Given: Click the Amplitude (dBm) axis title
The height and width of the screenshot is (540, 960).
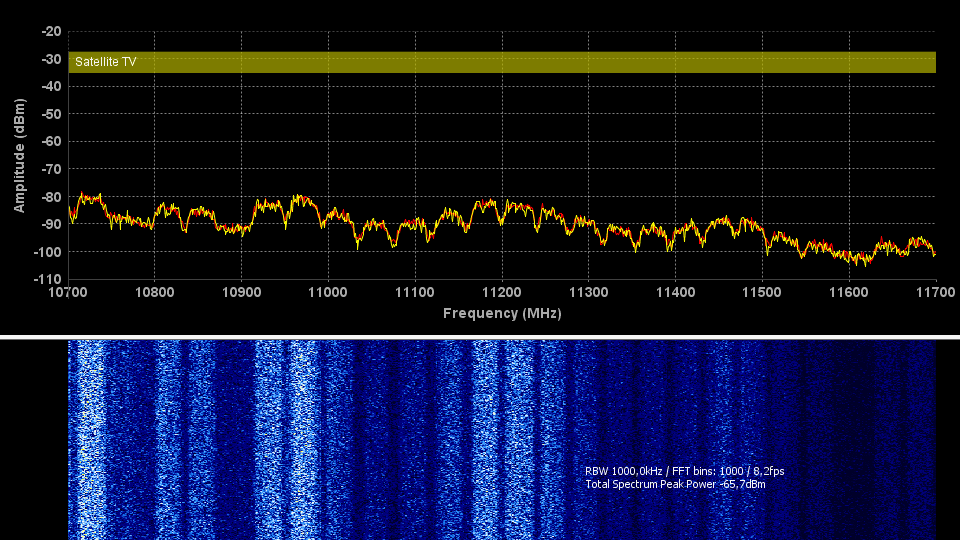Looking at the screenshot, I should [x=19, y=155].
